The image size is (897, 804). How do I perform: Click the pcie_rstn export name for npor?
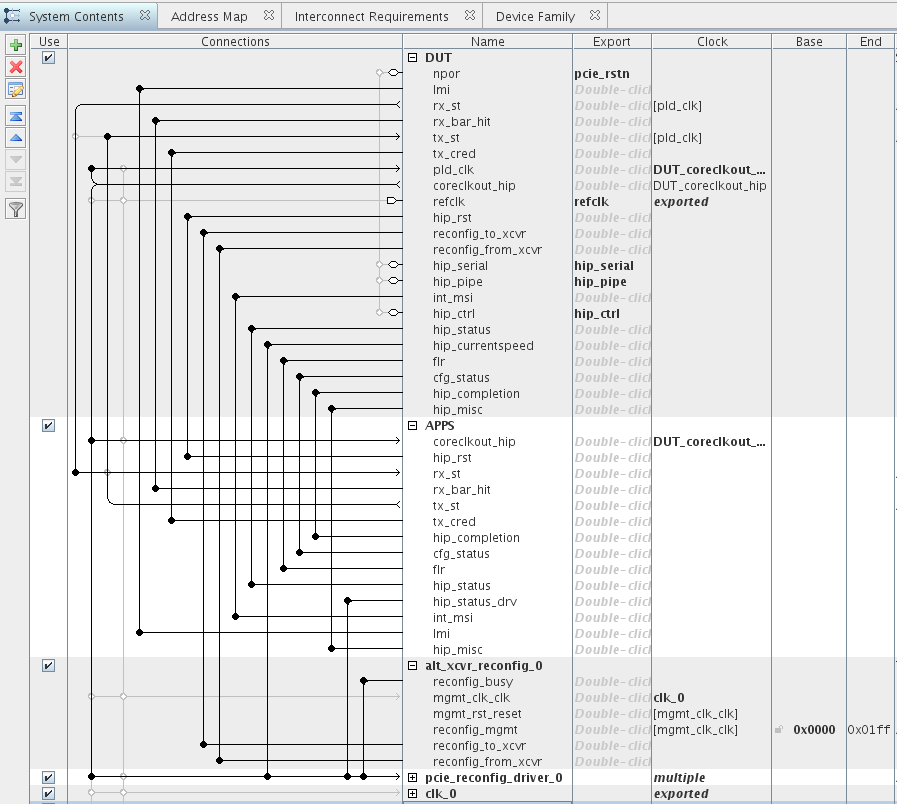coord(601,74)
